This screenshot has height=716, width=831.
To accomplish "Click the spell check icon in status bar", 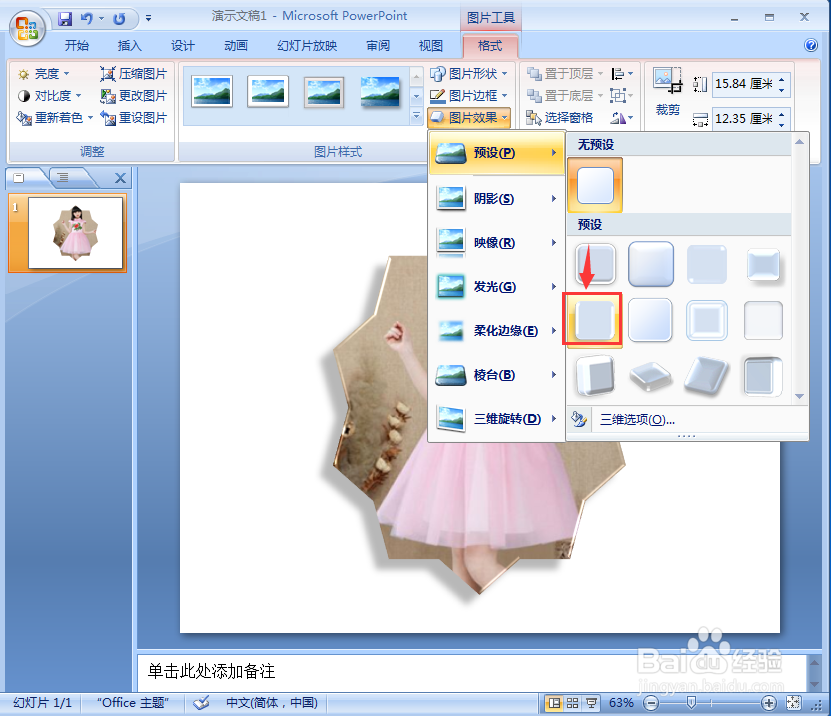I will (x=201, y=703).
